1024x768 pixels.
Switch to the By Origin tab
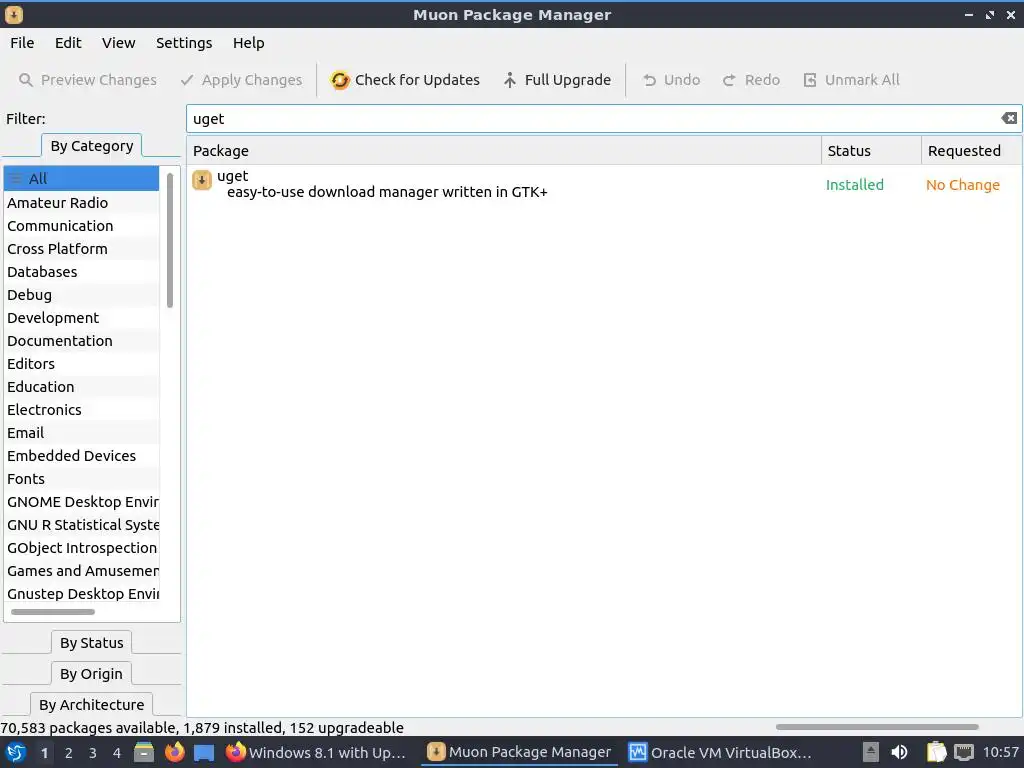coord(91,674)
